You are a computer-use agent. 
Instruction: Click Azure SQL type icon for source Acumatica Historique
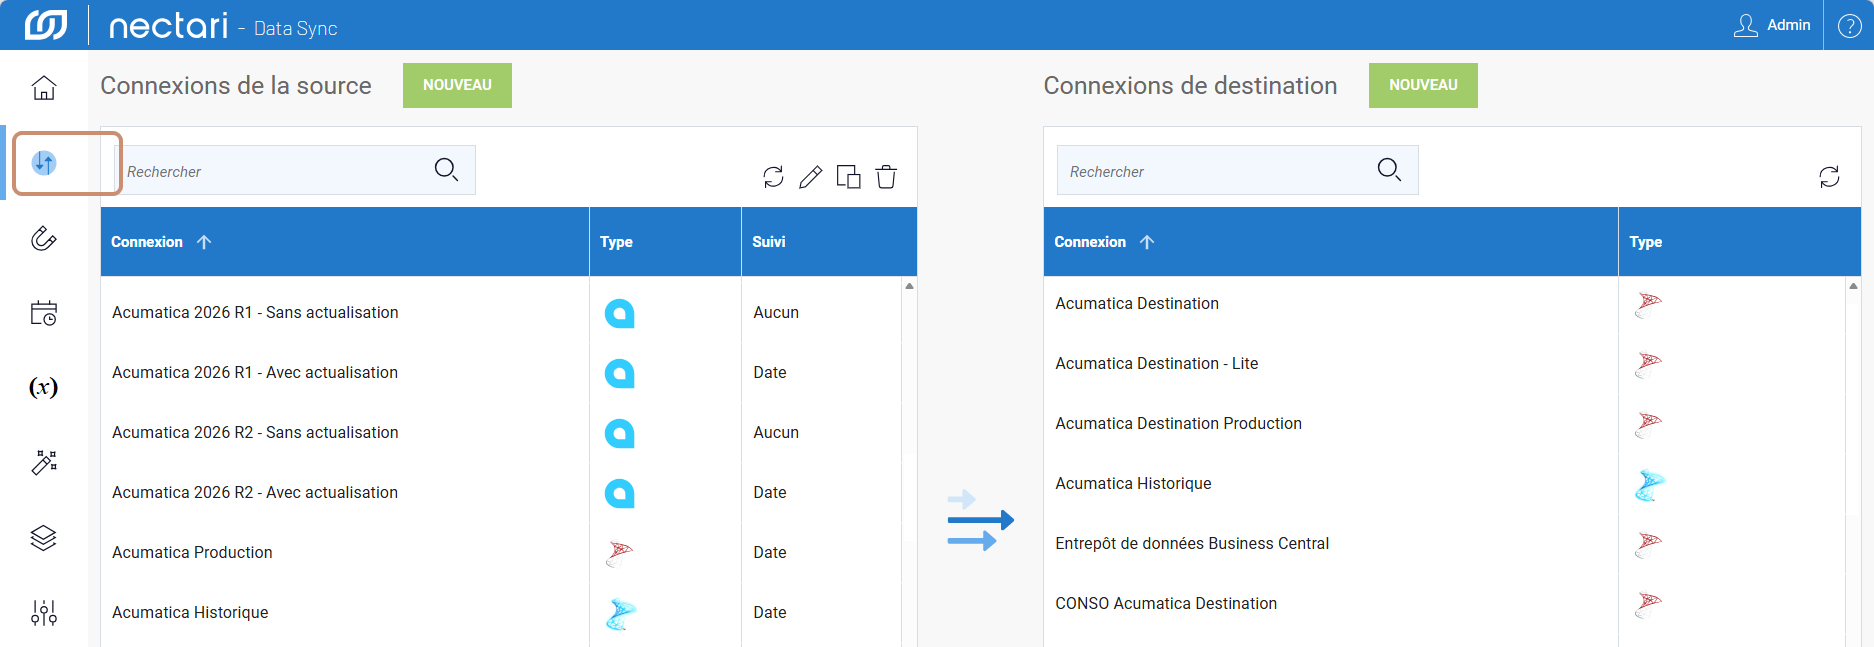click(x=620, y=613)
